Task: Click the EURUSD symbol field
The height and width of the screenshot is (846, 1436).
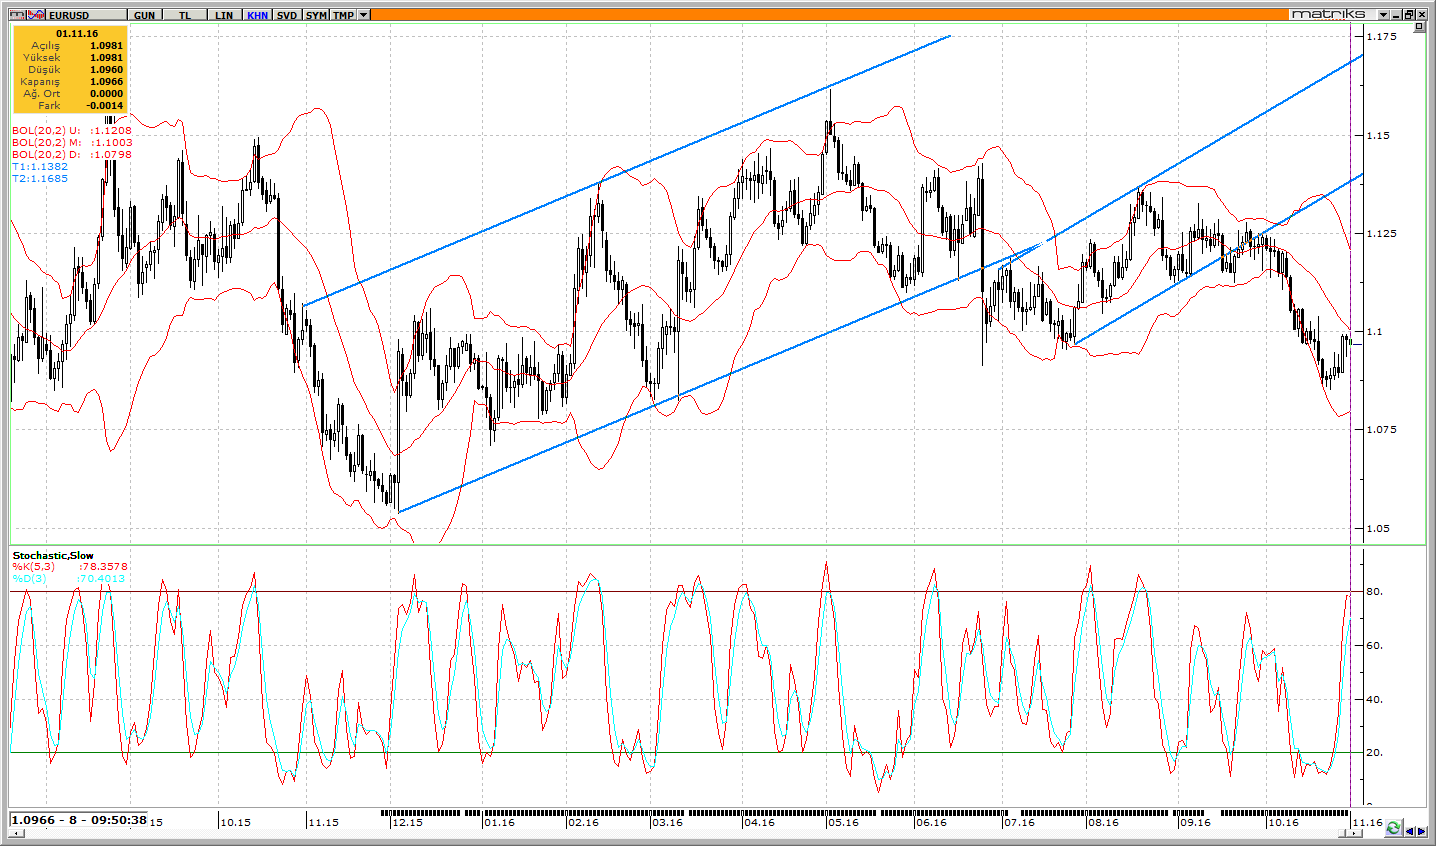Action: pyautogui.click(x=86, y=15)
